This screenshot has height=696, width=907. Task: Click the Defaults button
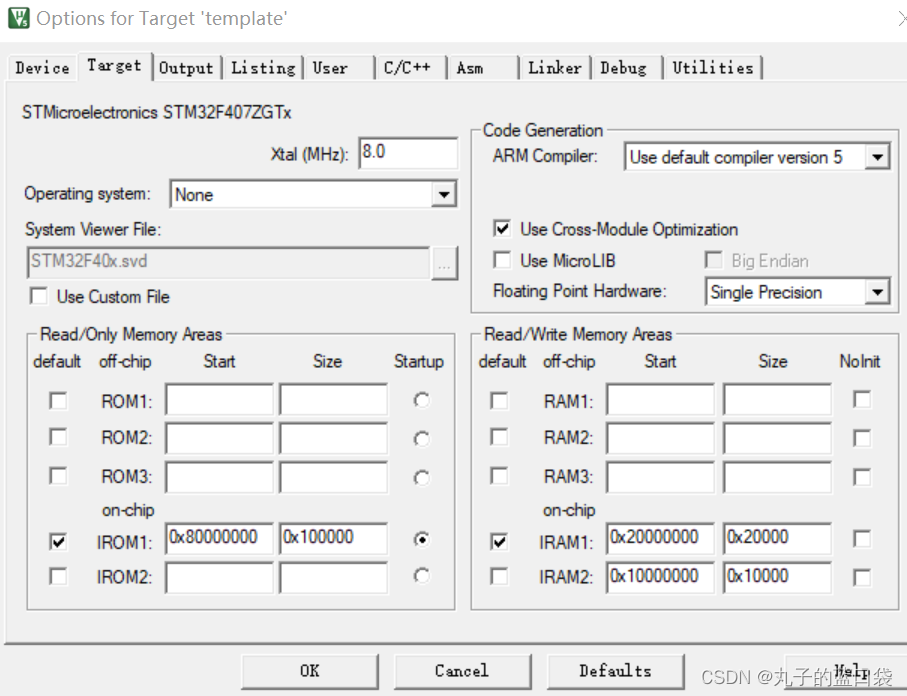615,671
